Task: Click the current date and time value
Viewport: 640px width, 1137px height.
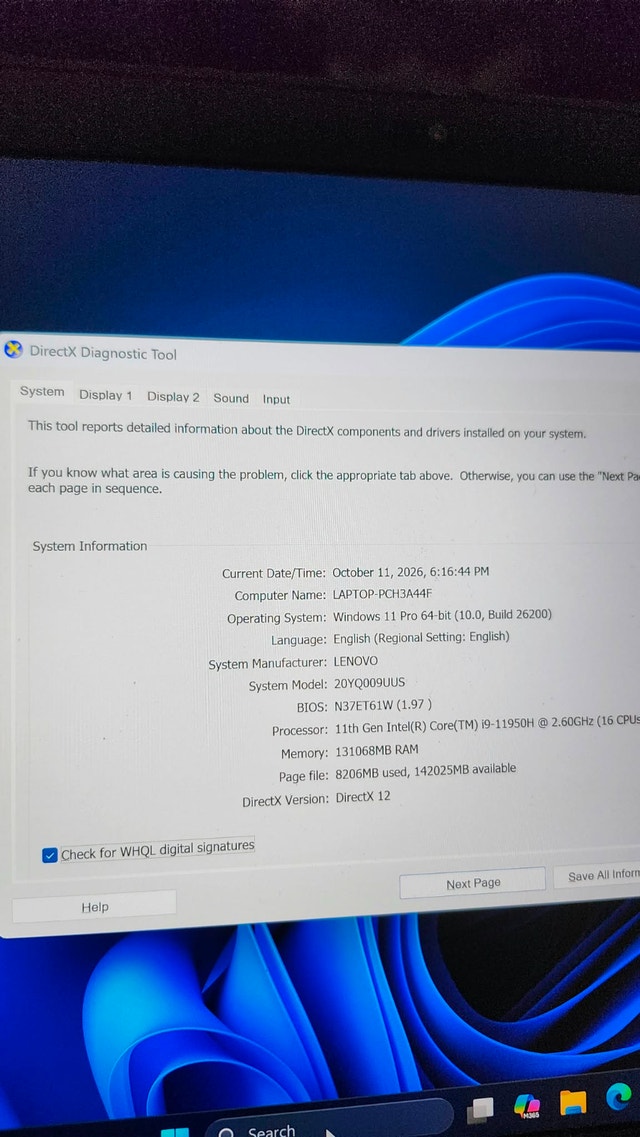Action: 410,571
